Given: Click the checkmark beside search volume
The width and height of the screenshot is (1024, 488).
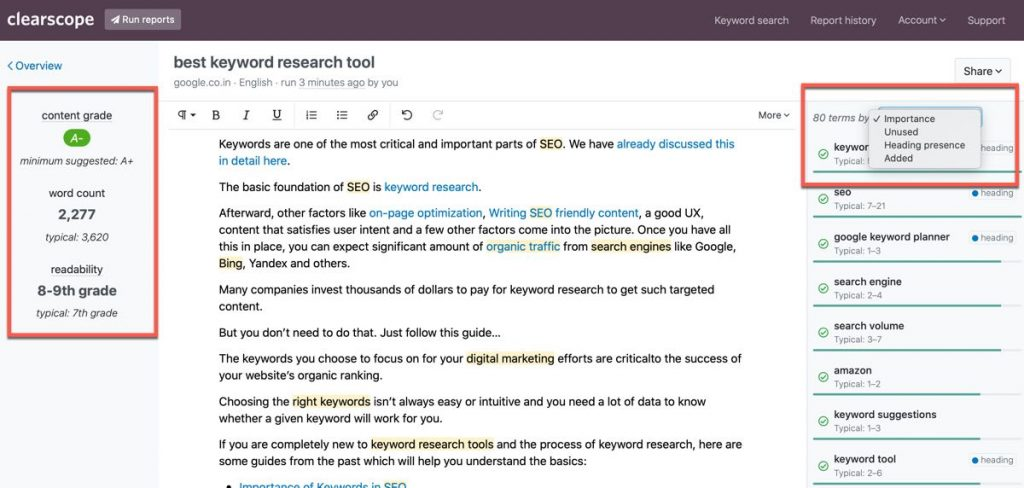Looking at the screenshot, I should (823, 332).
